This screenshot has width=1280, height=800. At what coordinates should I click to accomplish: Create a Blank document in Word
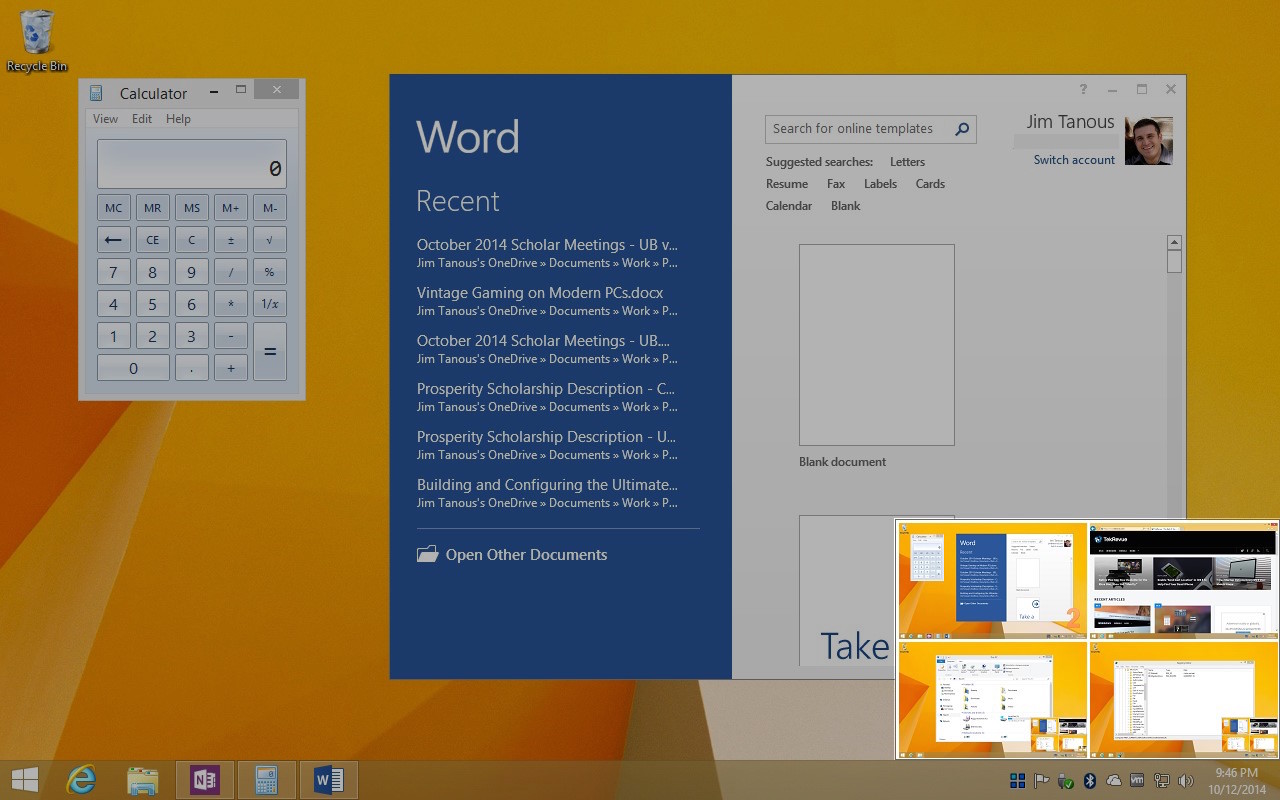tap(876, 344)
